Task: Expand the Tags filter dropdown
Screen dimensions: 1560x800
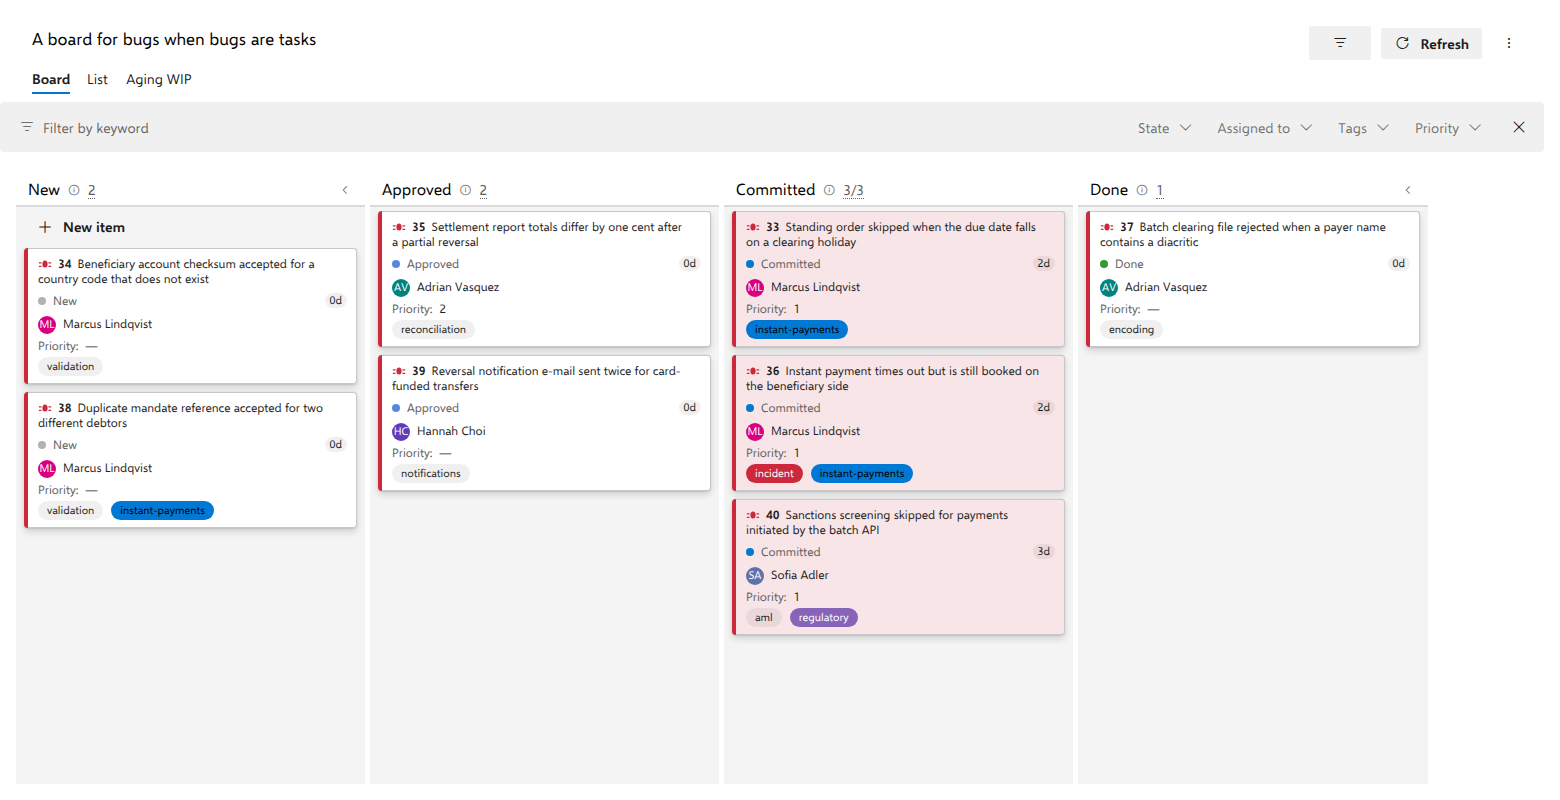Action: 1363,128
